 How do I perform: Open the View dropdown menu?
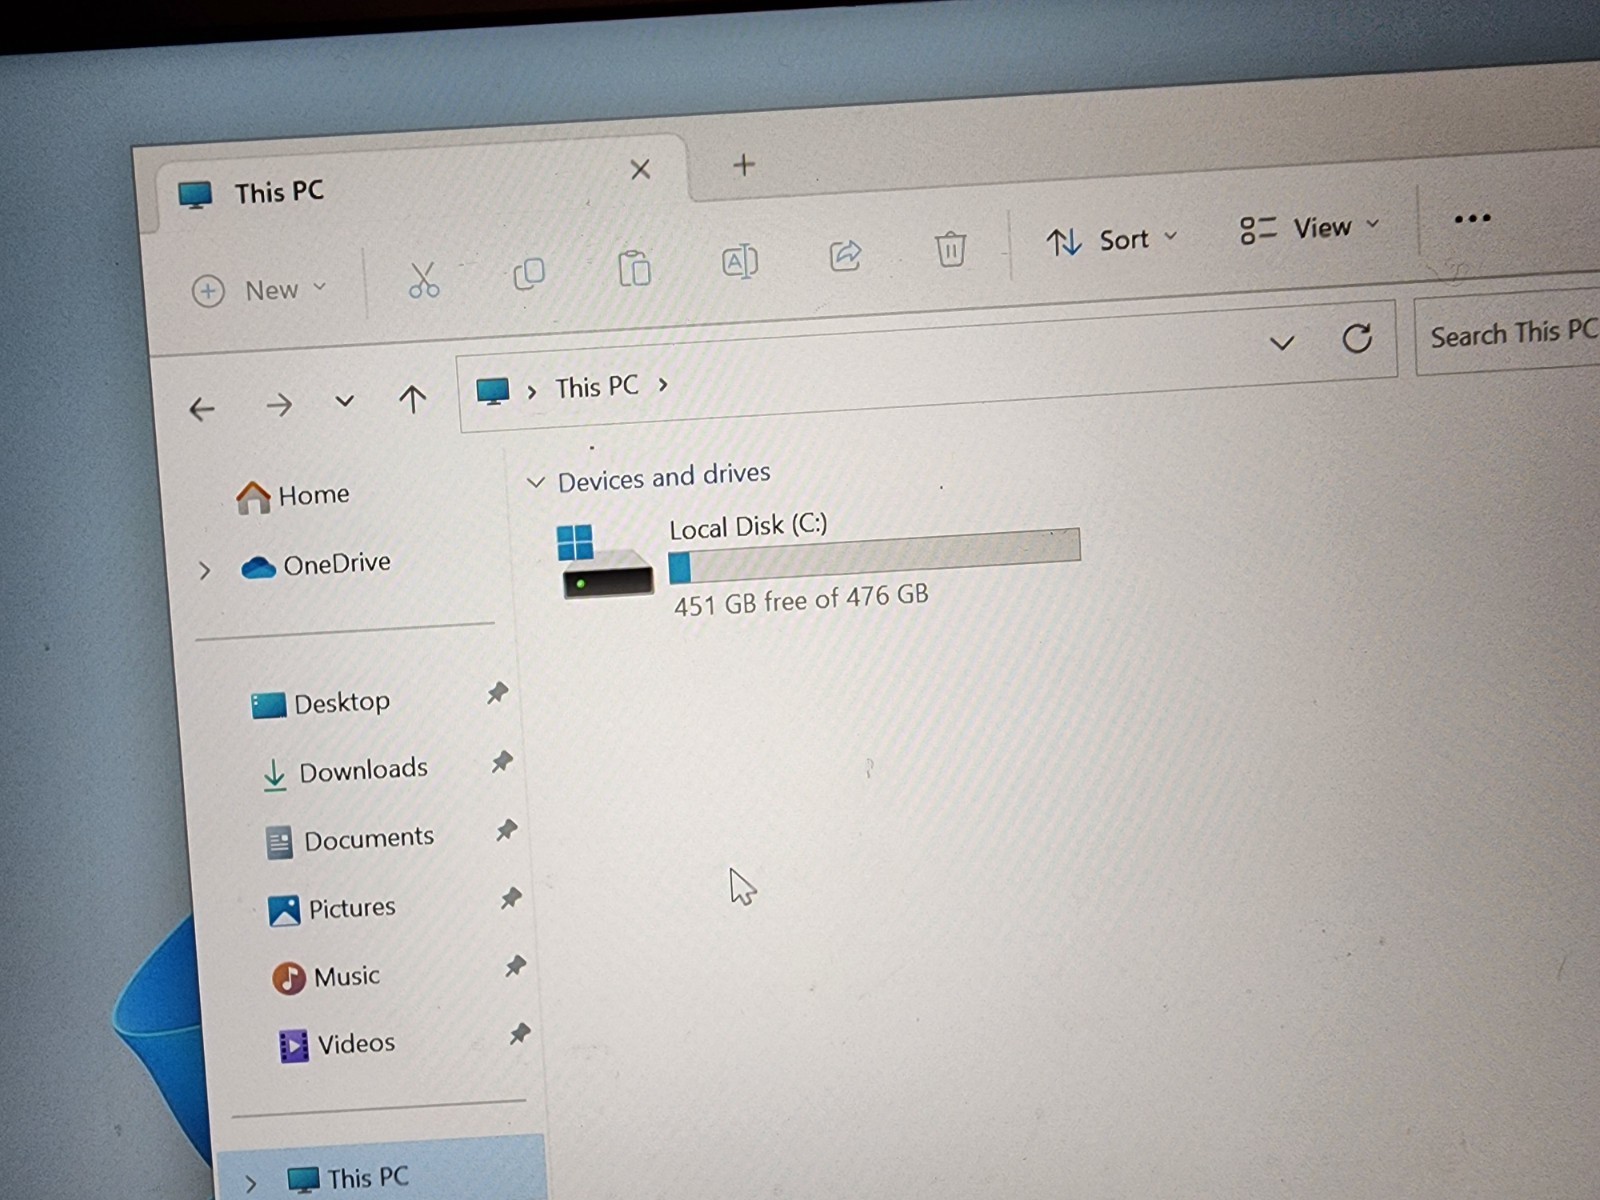(1308, 229)
